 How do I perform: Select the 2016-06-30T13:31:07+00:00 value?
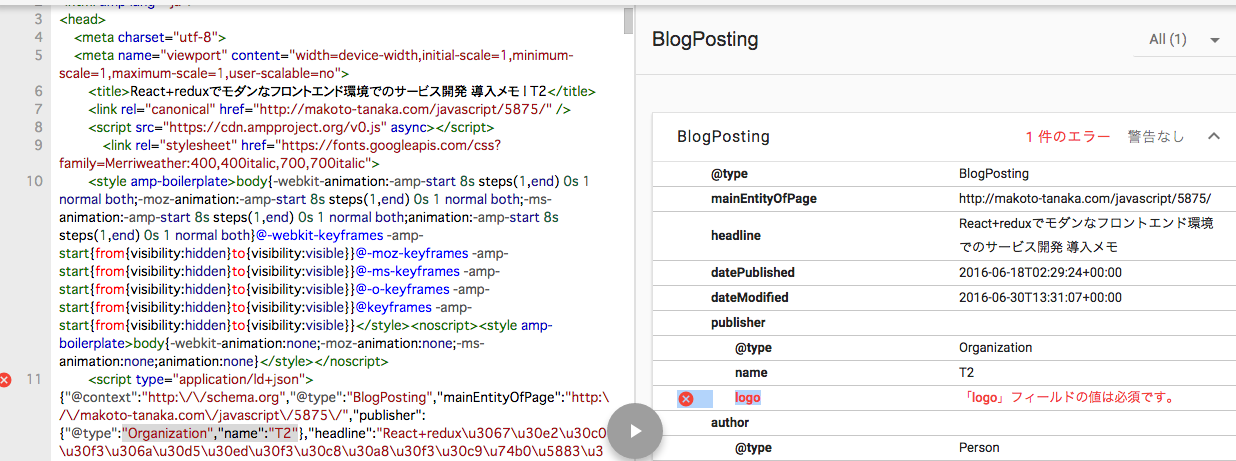(x=1041, y=297)
